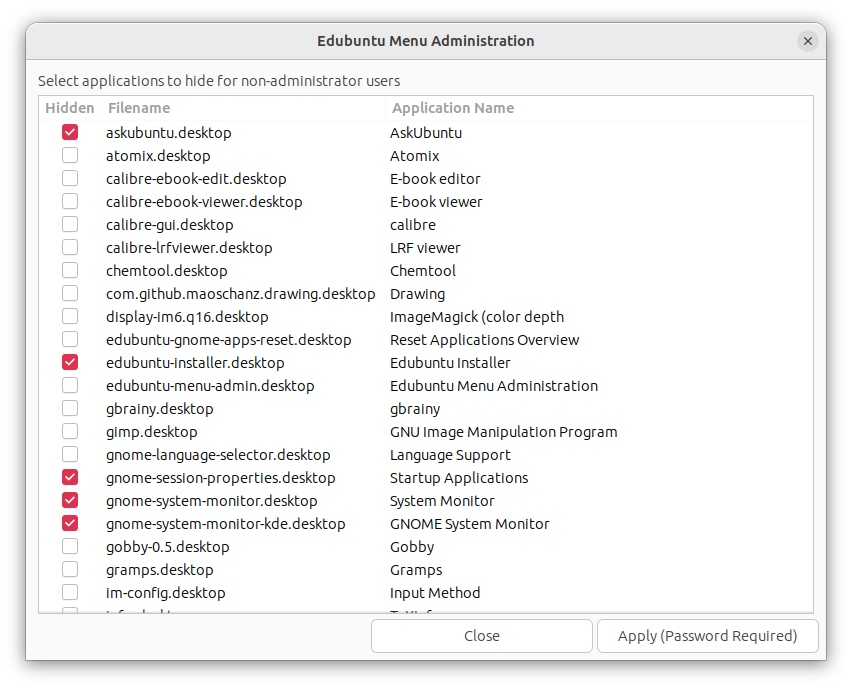The height and width of the screenshot is (689, 852).
Task: Check the gbrainy.desktop hidden checkbox
Action: click(x=70, y=408)
